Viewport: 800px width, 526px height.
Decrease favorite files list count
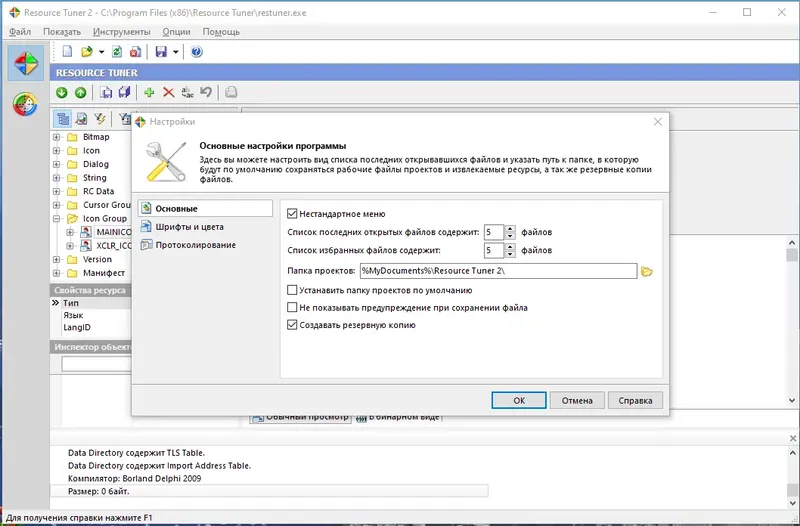tap(510, 255)
